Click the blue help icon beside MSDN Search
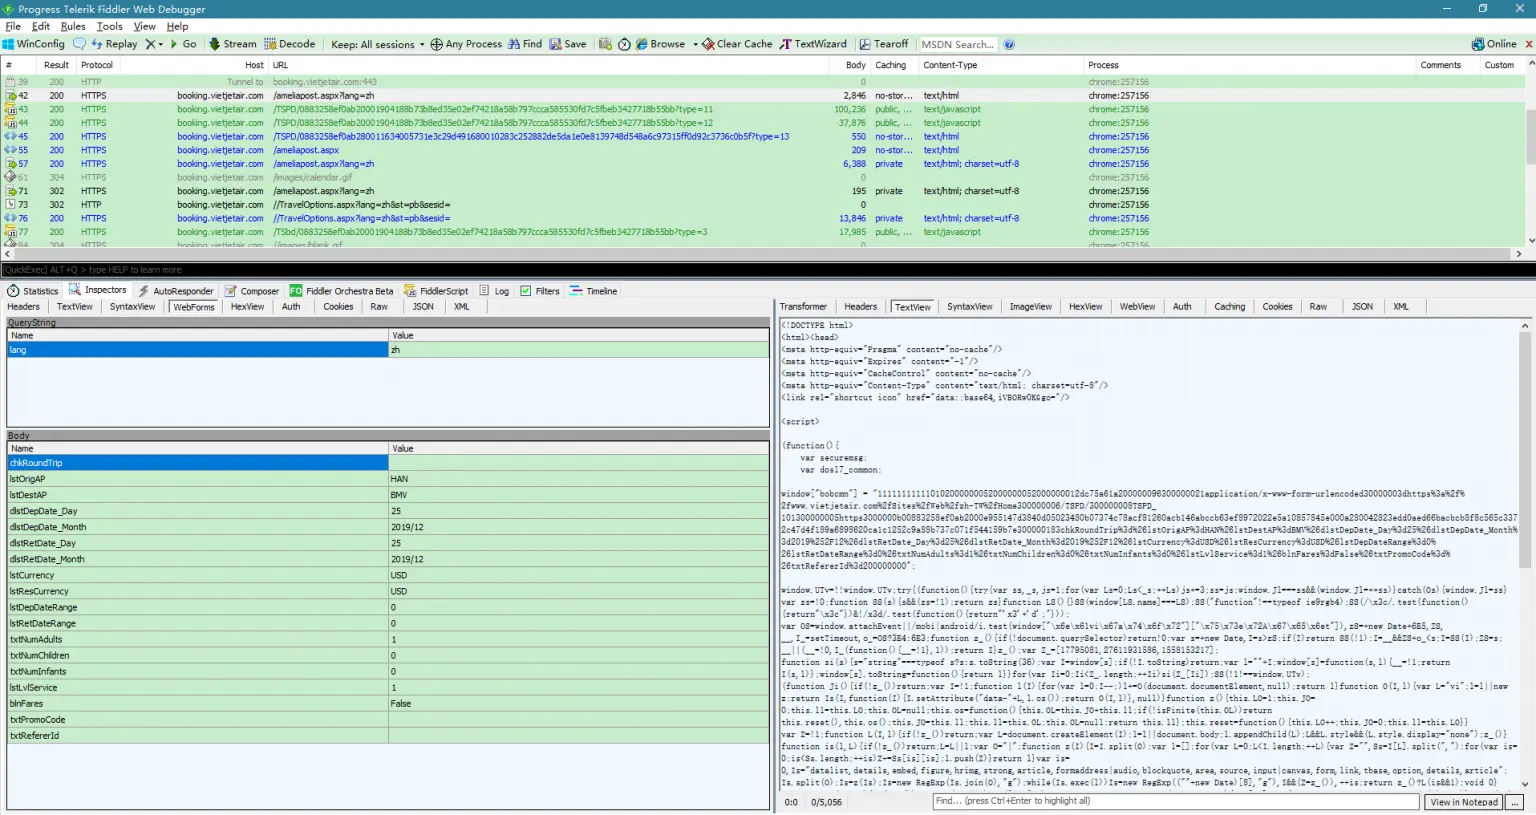The height and width of the screenshot is (815, 1536). pyautogui.click(x=1009, y=44)
